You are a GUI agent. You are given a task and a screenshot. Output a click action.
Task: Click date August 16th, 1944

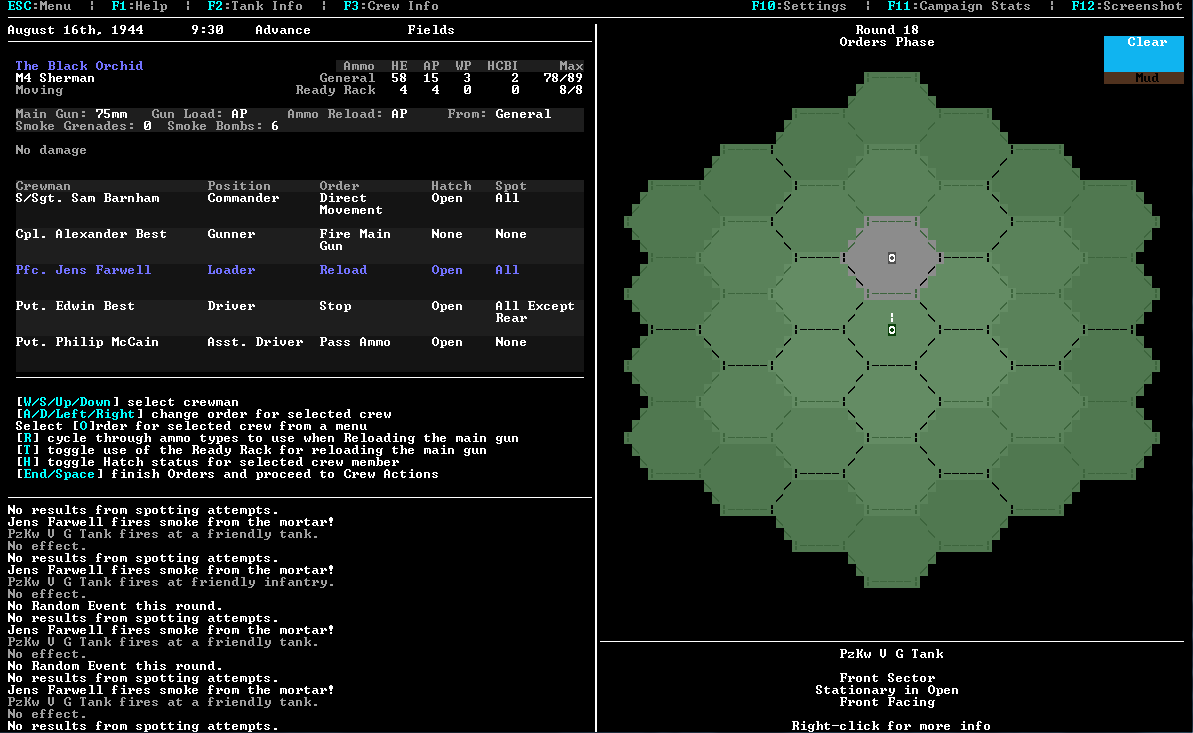point(75,30)
